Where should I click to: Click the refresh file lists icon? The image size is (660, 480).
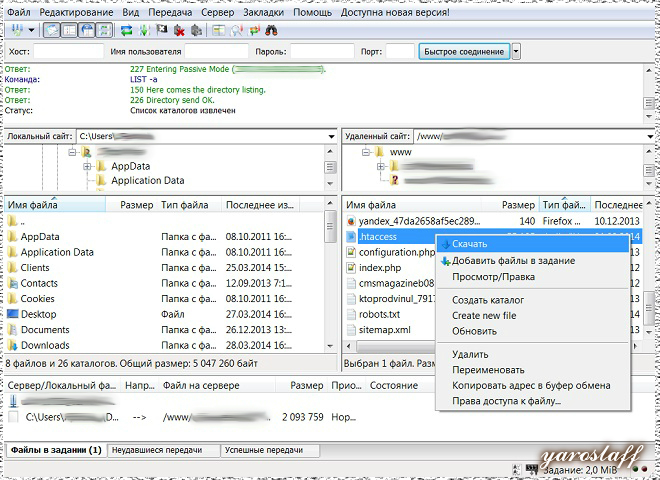127,31
